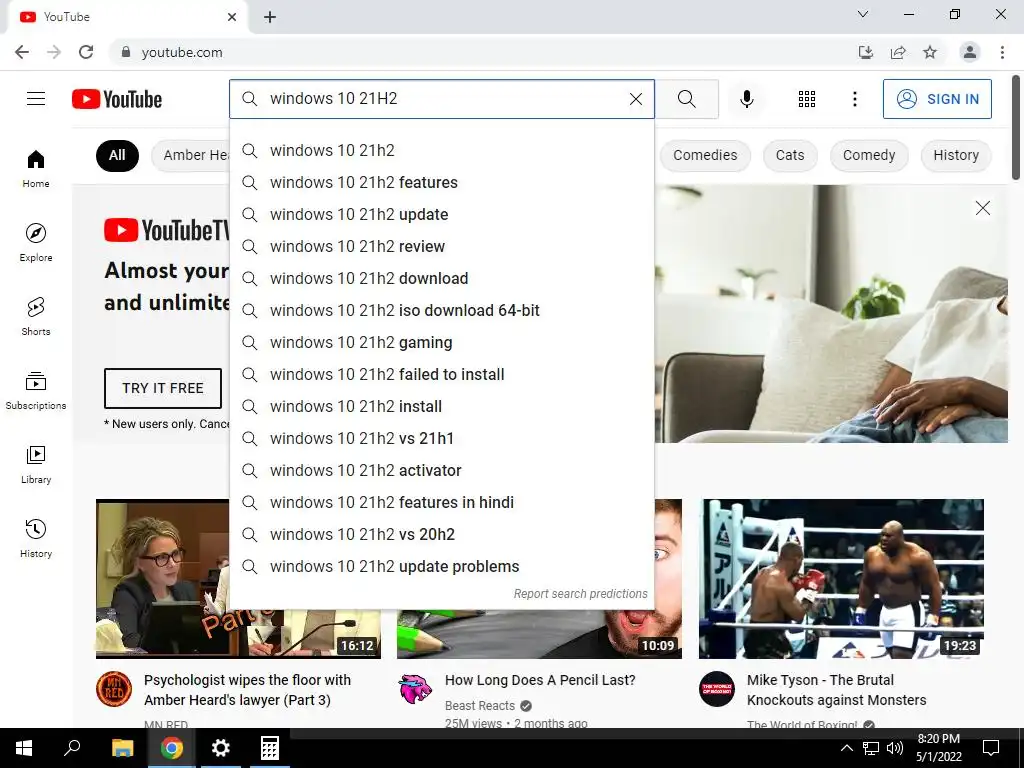1024x768 pixels.
Task: Select the History filter chip
Action: [955, 155]
